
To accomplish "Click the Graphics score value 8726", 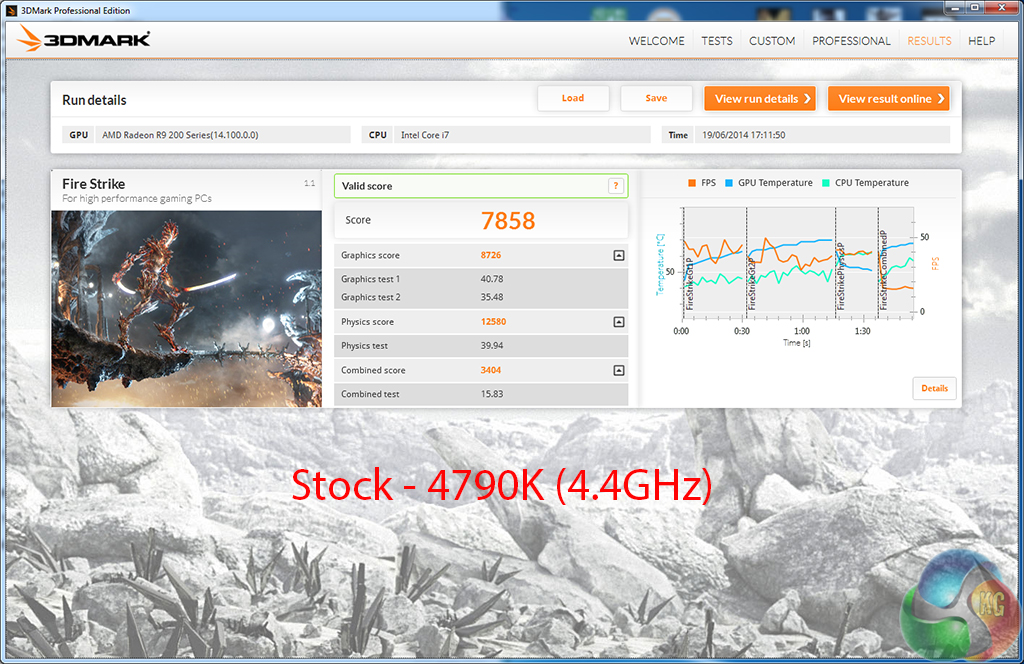I will tap(490, 255).
